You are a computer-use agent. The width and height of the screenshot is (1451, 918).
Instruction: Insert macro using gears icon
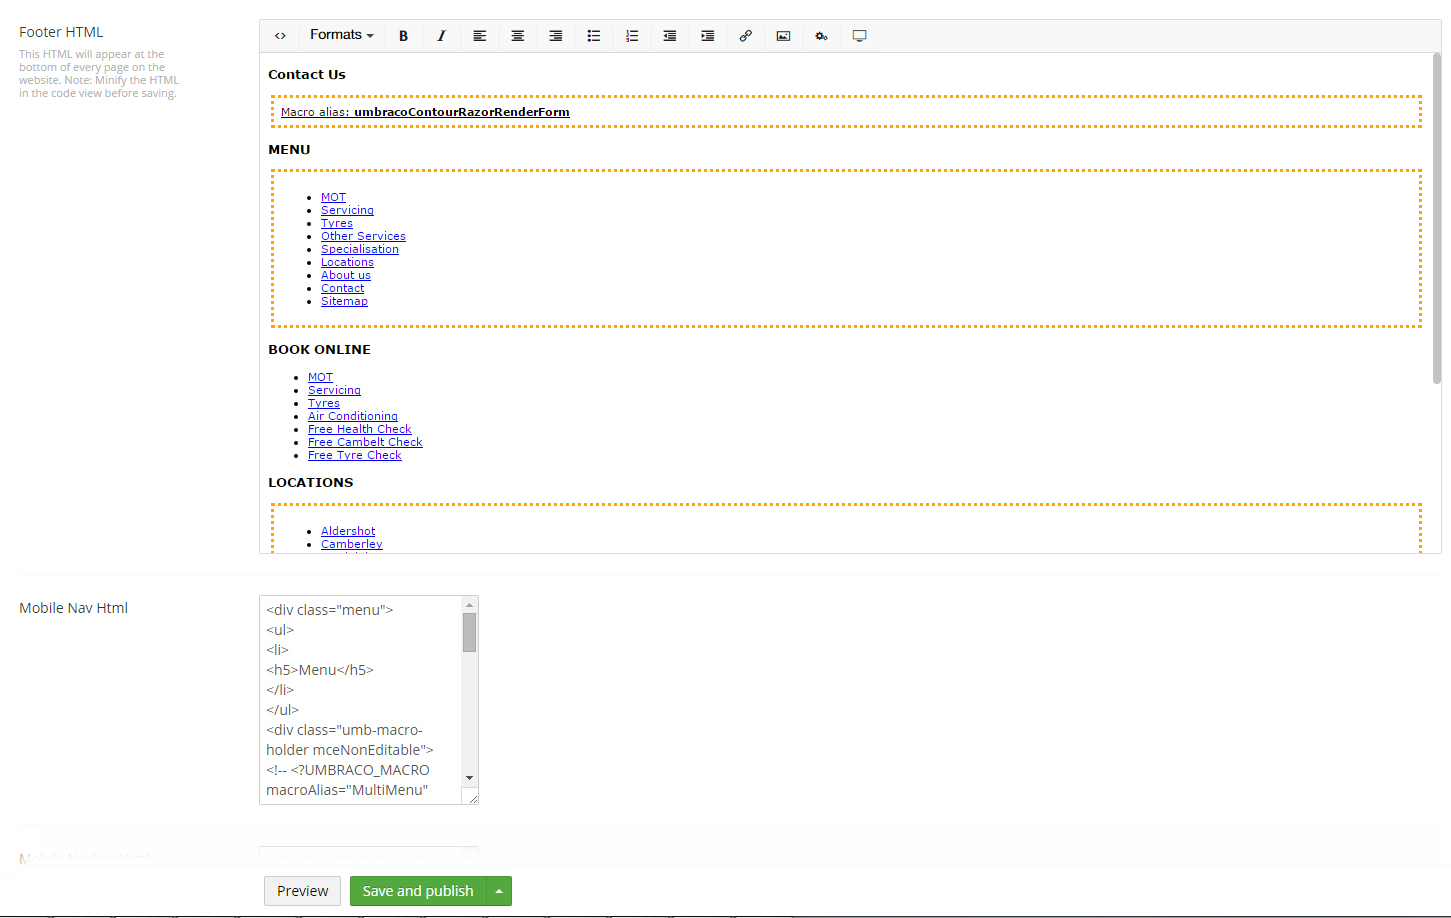pyautogui.click(x=822, y=36)
